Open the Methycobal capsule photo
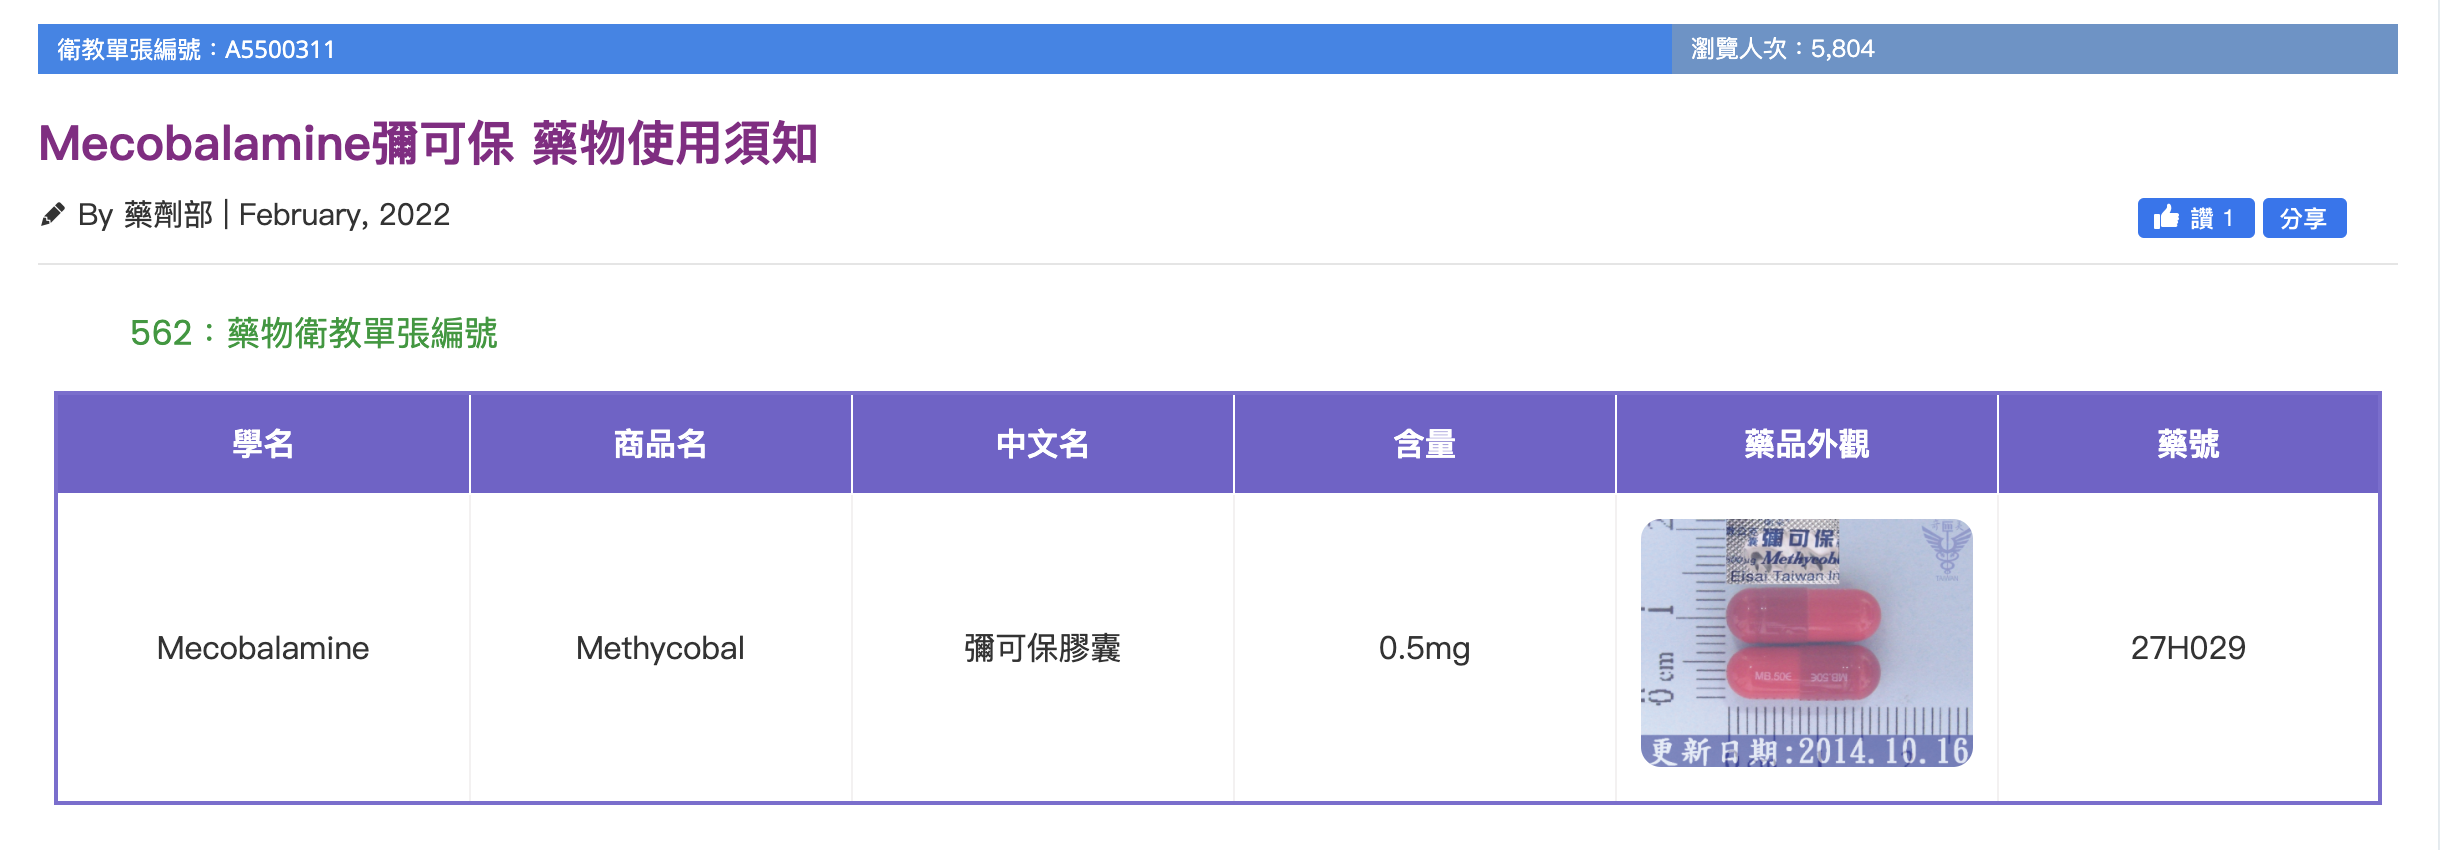Viewport: 2440px width, 850px height. tap(1806, 643)
